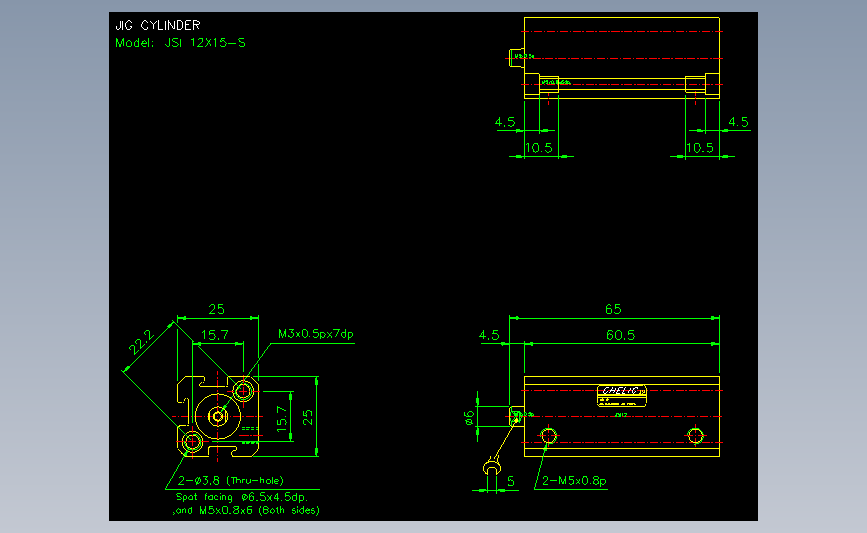Click the horizontal 25 width dimension
This screenshot has height=533, width=867.
216,309
